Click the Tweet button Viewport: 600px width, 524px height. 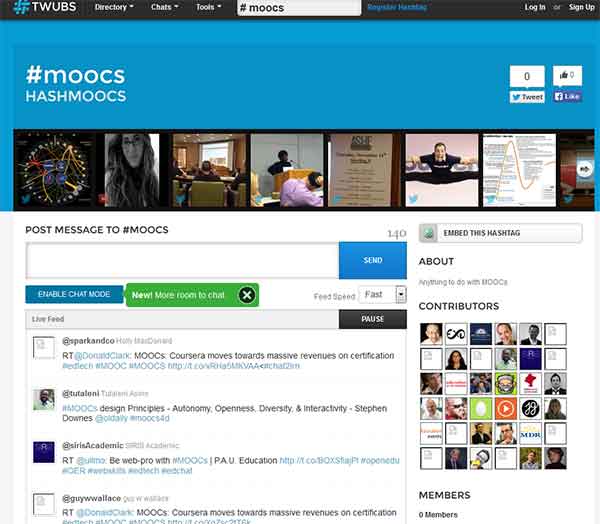[x=527, y=97]
